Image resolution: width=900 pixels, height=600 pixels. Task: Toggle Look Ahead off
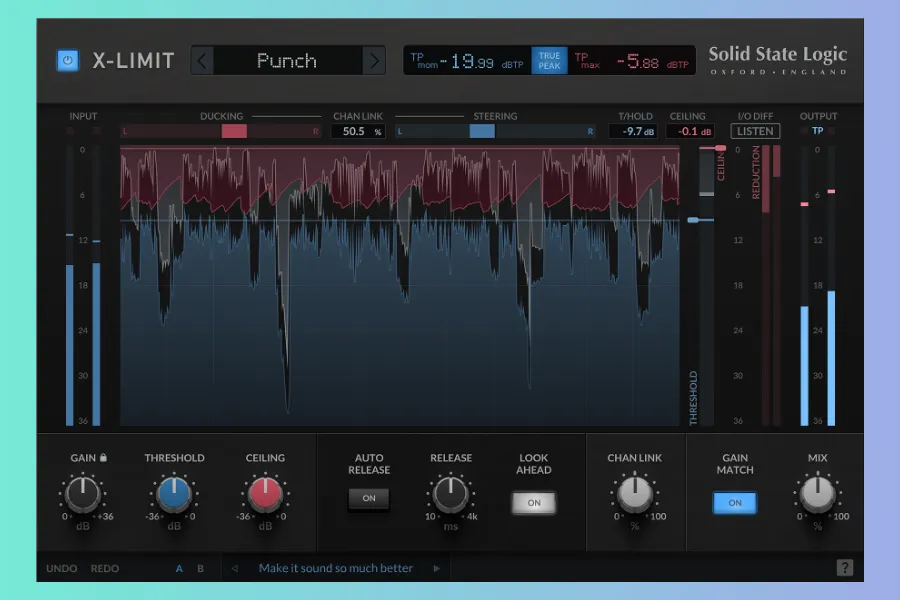[x=534, y=503]
